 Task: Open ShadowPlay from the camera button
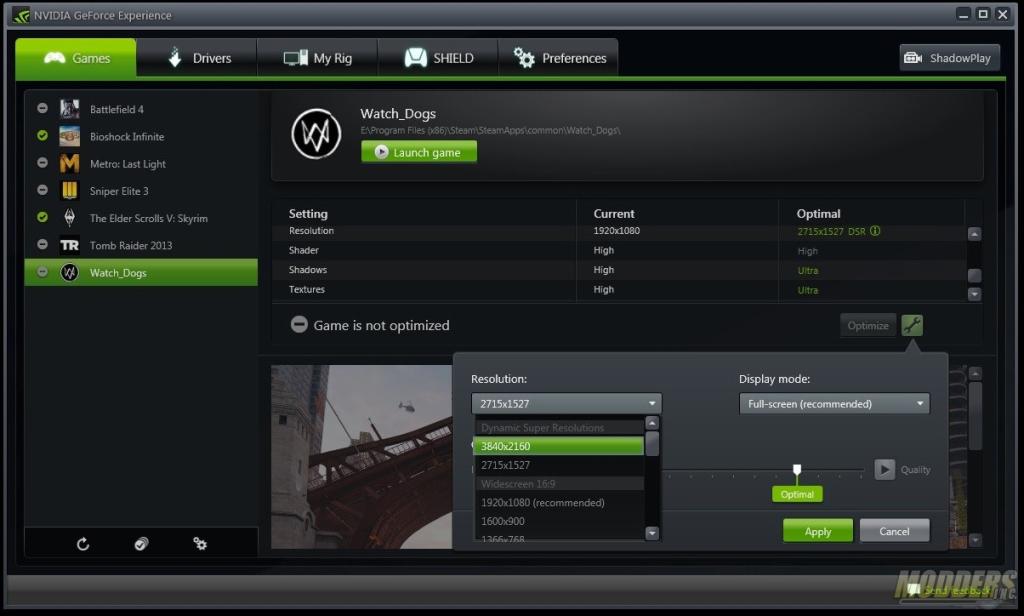[x=949, y=58]
